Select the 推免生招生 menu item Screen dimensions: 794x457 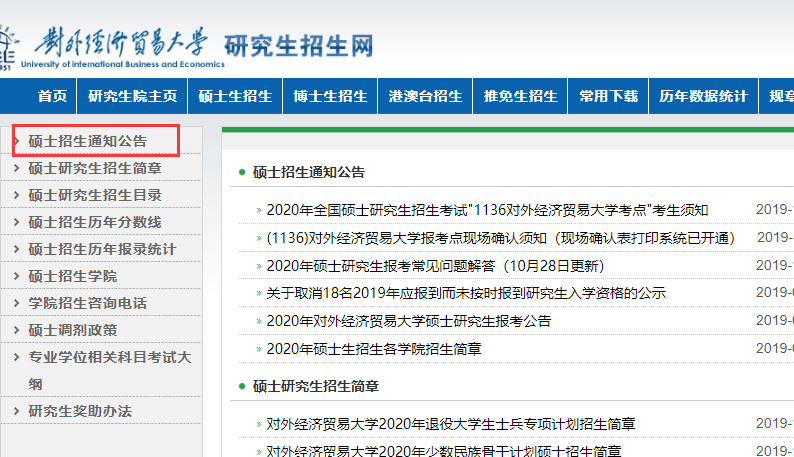(520, 96)
